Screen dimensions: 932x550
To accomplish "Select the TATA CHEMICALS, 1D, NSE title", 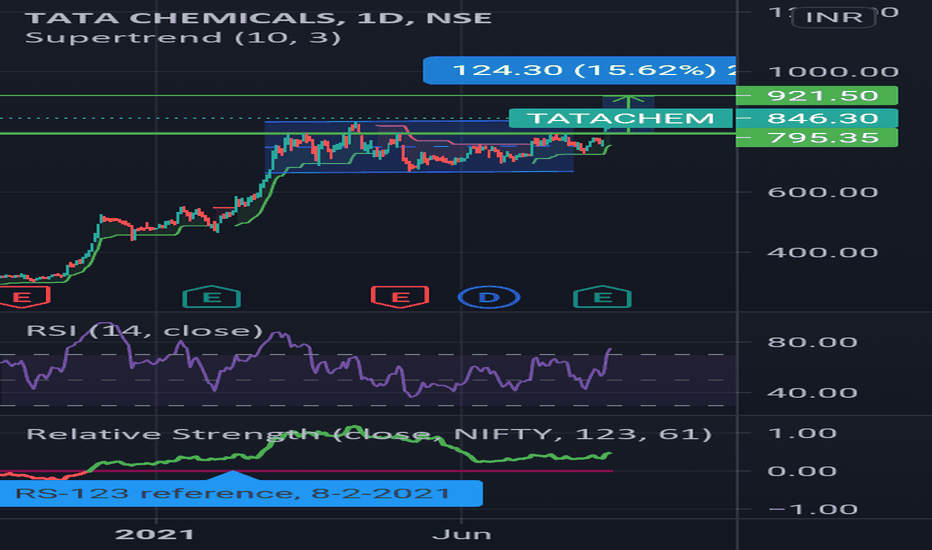I will point(259,18).
